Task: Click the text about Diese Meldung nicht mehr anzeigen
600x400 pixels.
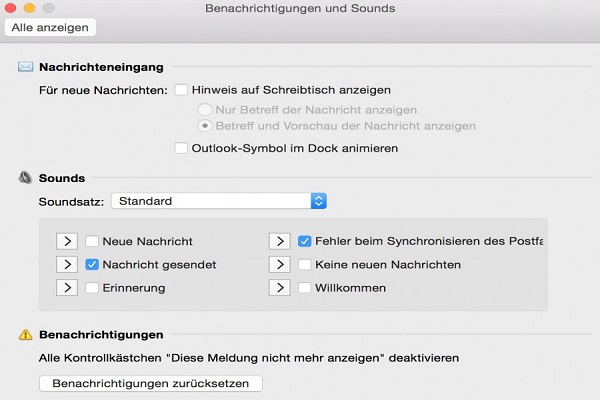Action: coord(249,358)
